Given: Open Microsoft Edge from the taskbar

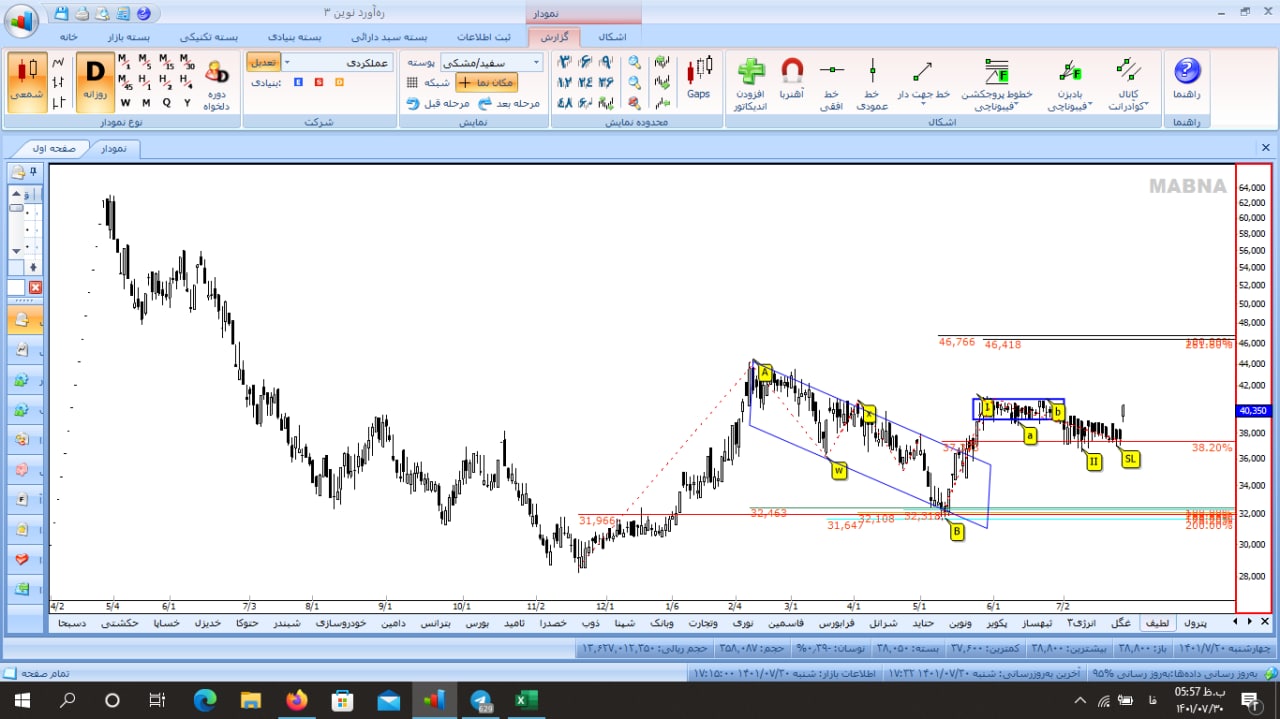Looking at the screenshot, I should tap(204, 700).
